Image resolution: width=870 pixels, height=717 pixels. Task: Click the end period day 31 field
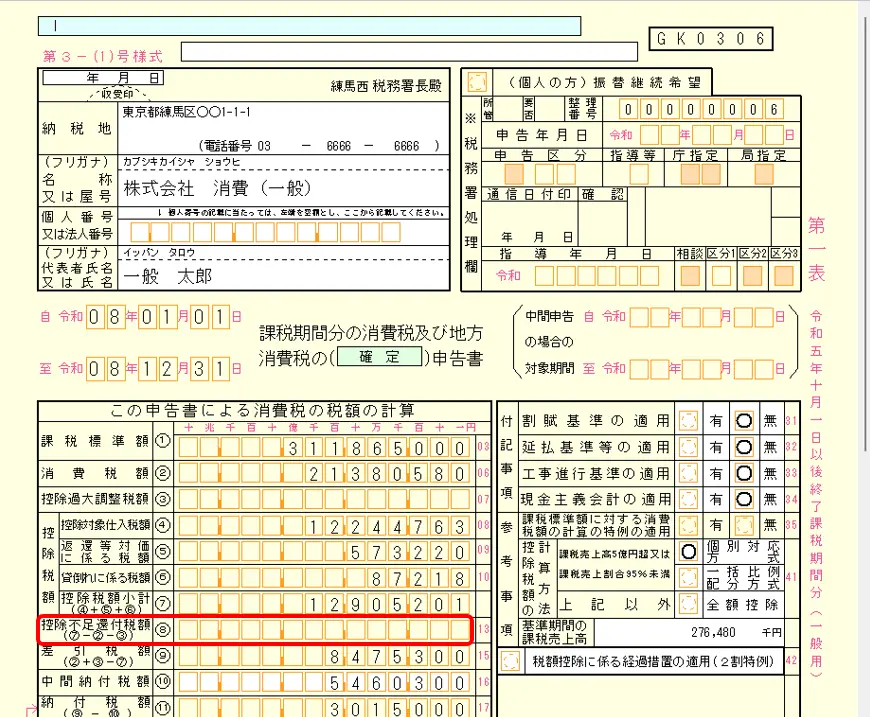point(209,369)
